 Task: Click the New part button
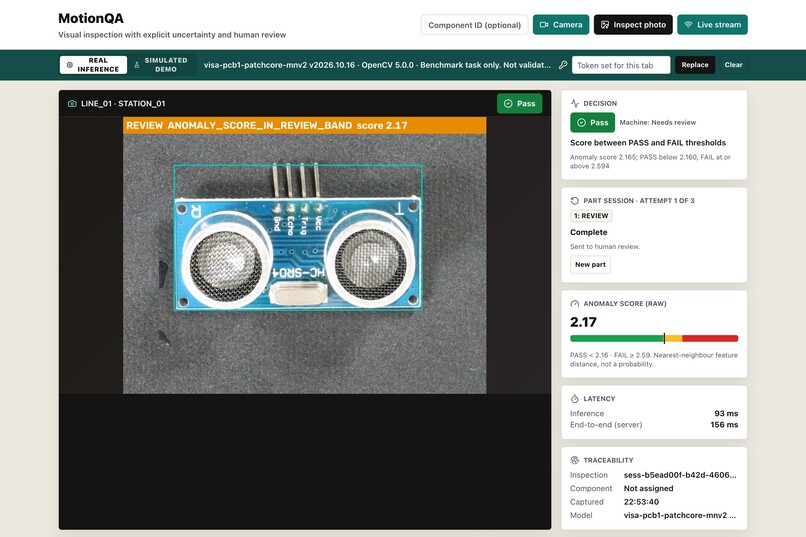(x=590, y=265)
